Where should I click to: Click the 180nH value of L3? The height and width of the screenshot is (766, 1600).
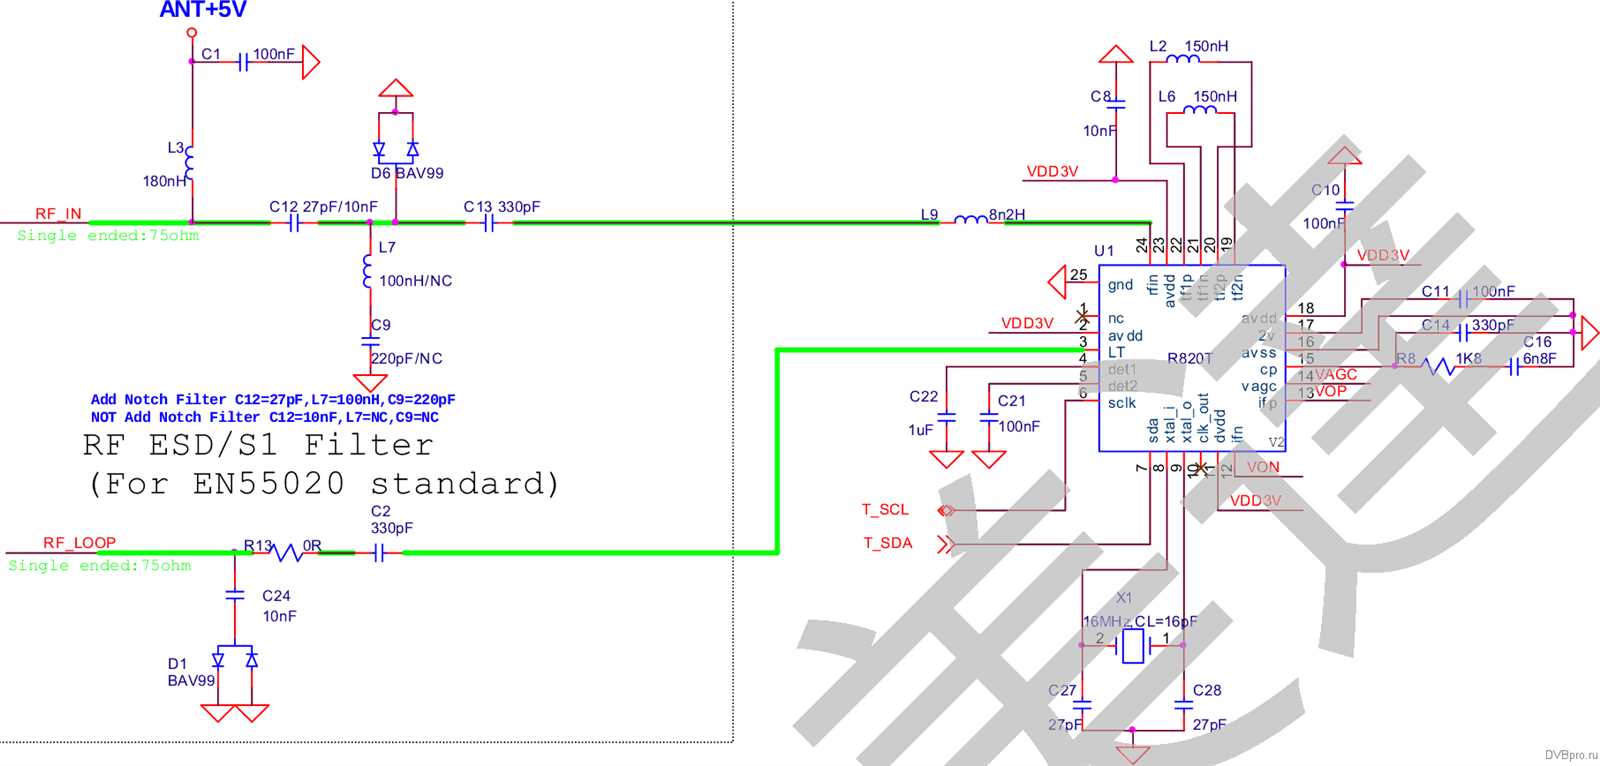coord(164,181)
